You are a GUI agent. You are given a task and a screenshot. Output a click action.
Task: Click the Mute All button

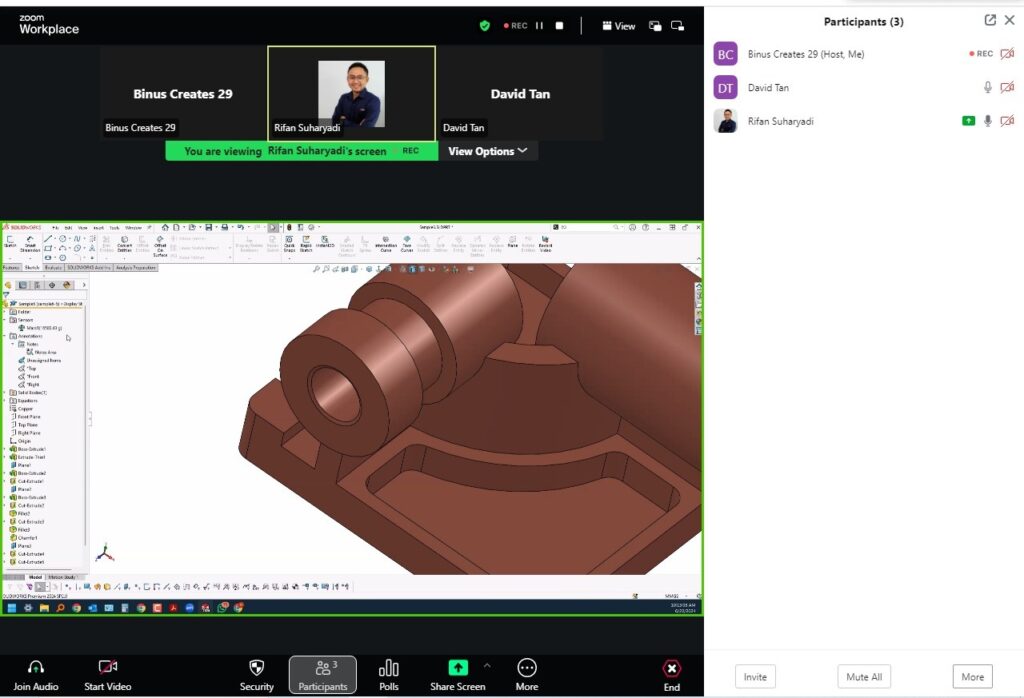click(x=862, y=677)
